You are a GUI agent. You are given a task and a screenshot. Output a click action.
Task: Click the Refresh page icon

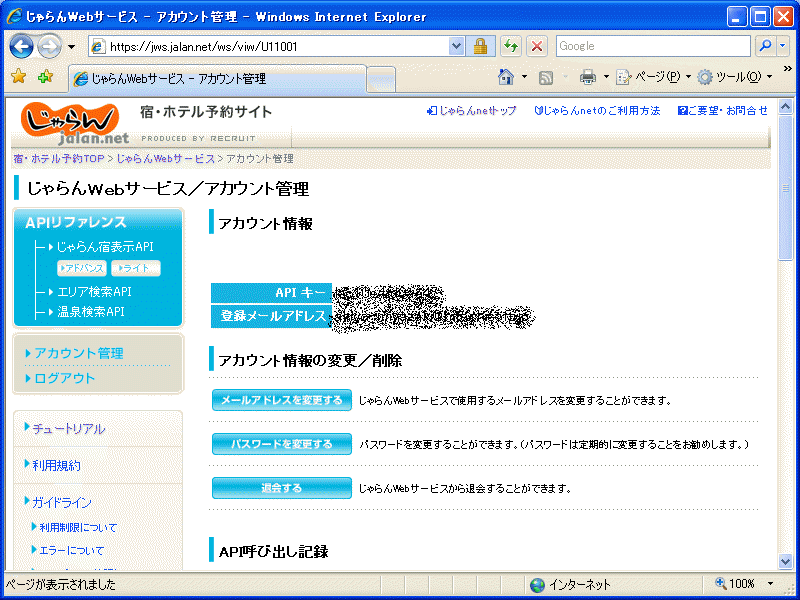point(511,46)
